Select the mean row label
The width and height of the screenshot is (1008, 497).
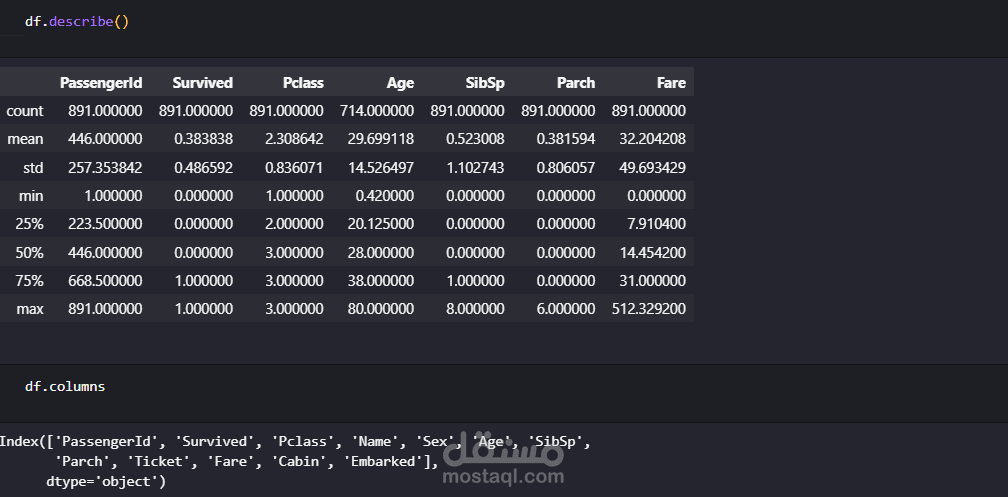coord(24,139)
